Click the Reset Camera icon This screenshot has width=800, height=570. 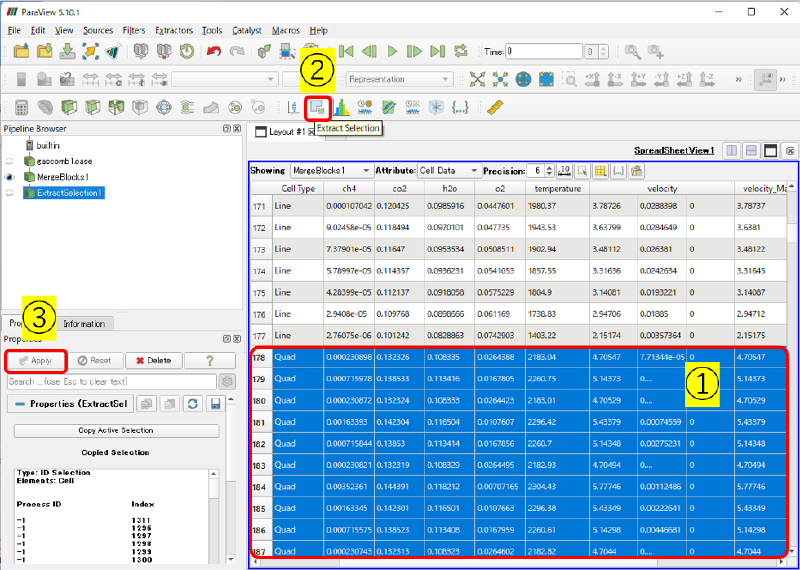tap(477, 79)
